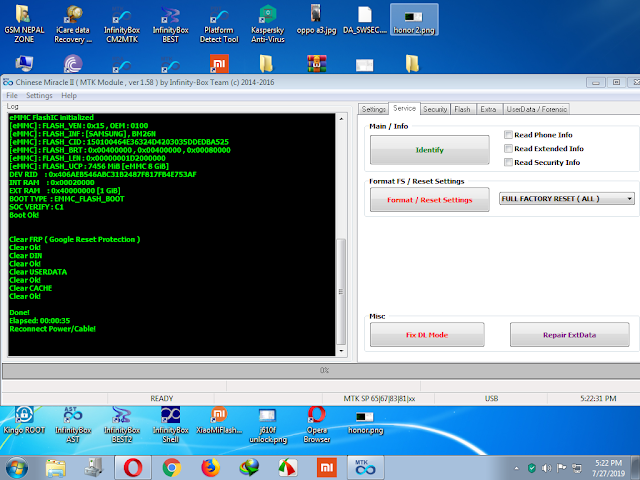
Task: Open Kaspersky Anti-Virus desktop icon
Action: (x=268, y=24)
